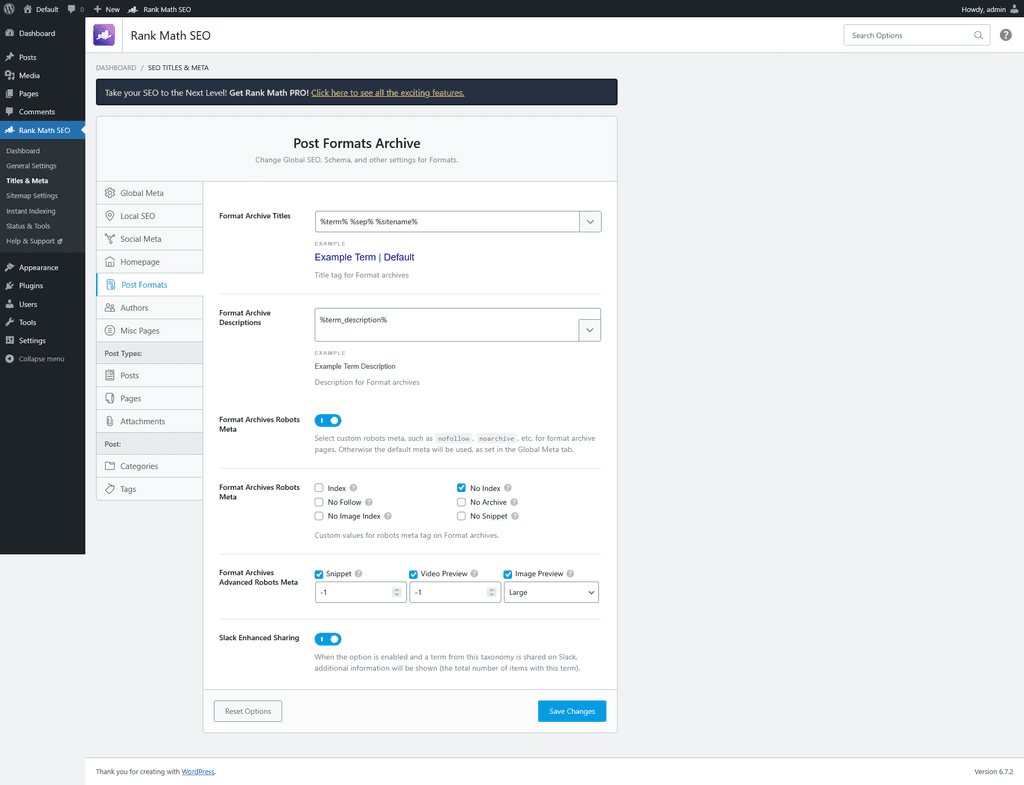The image size is (1024, 785).
Task: Open the Pages tab under Post Types
Action: (x=150, y=398)
